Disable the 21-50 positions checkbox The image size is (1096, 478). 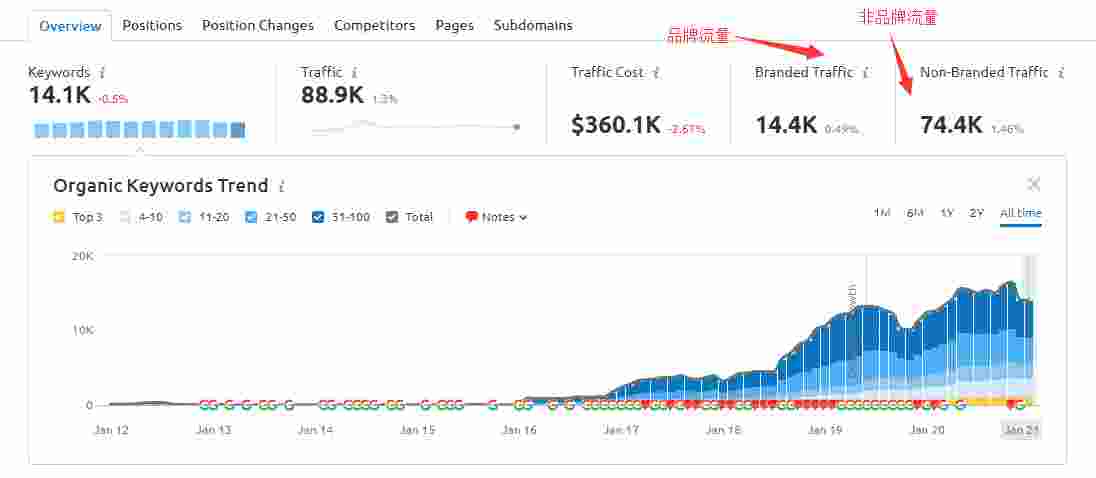252,217
